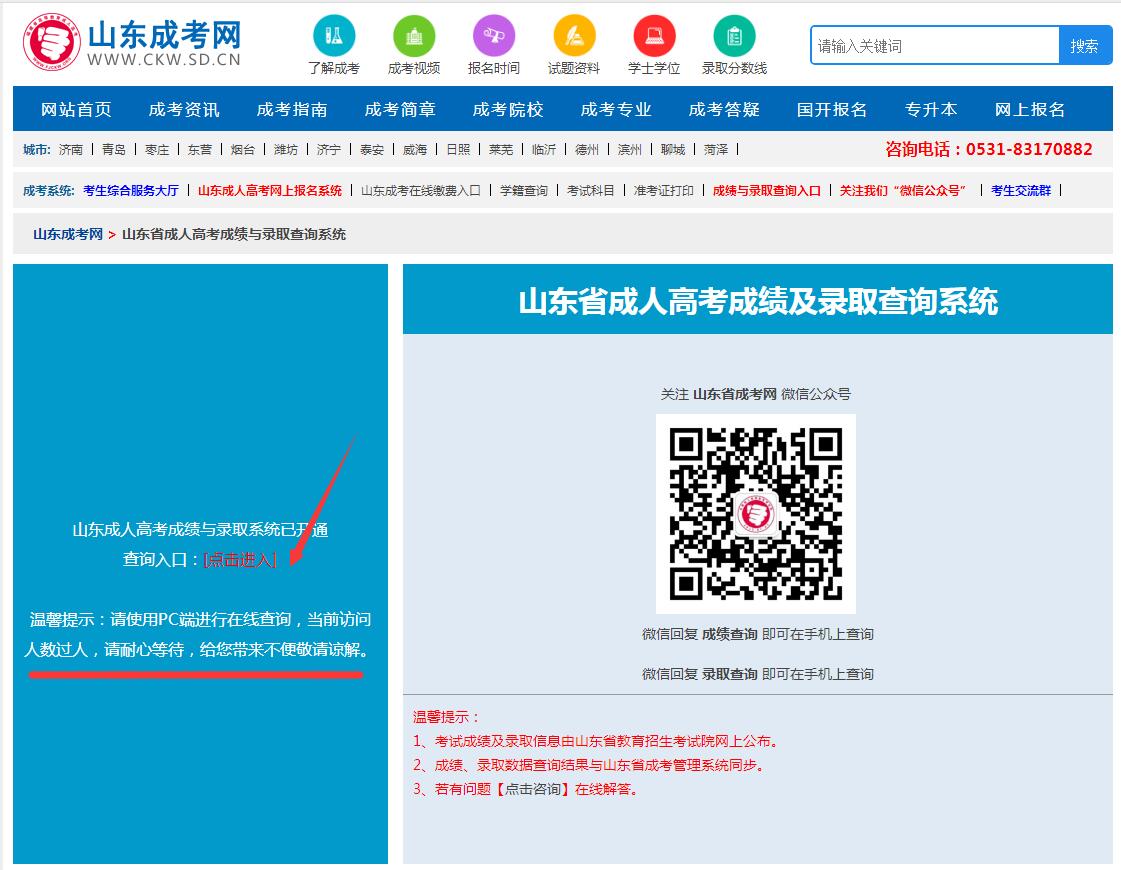1121x870 pixels.
Task: Click the WeChat QR code image
Action: (x=756, y=513)
